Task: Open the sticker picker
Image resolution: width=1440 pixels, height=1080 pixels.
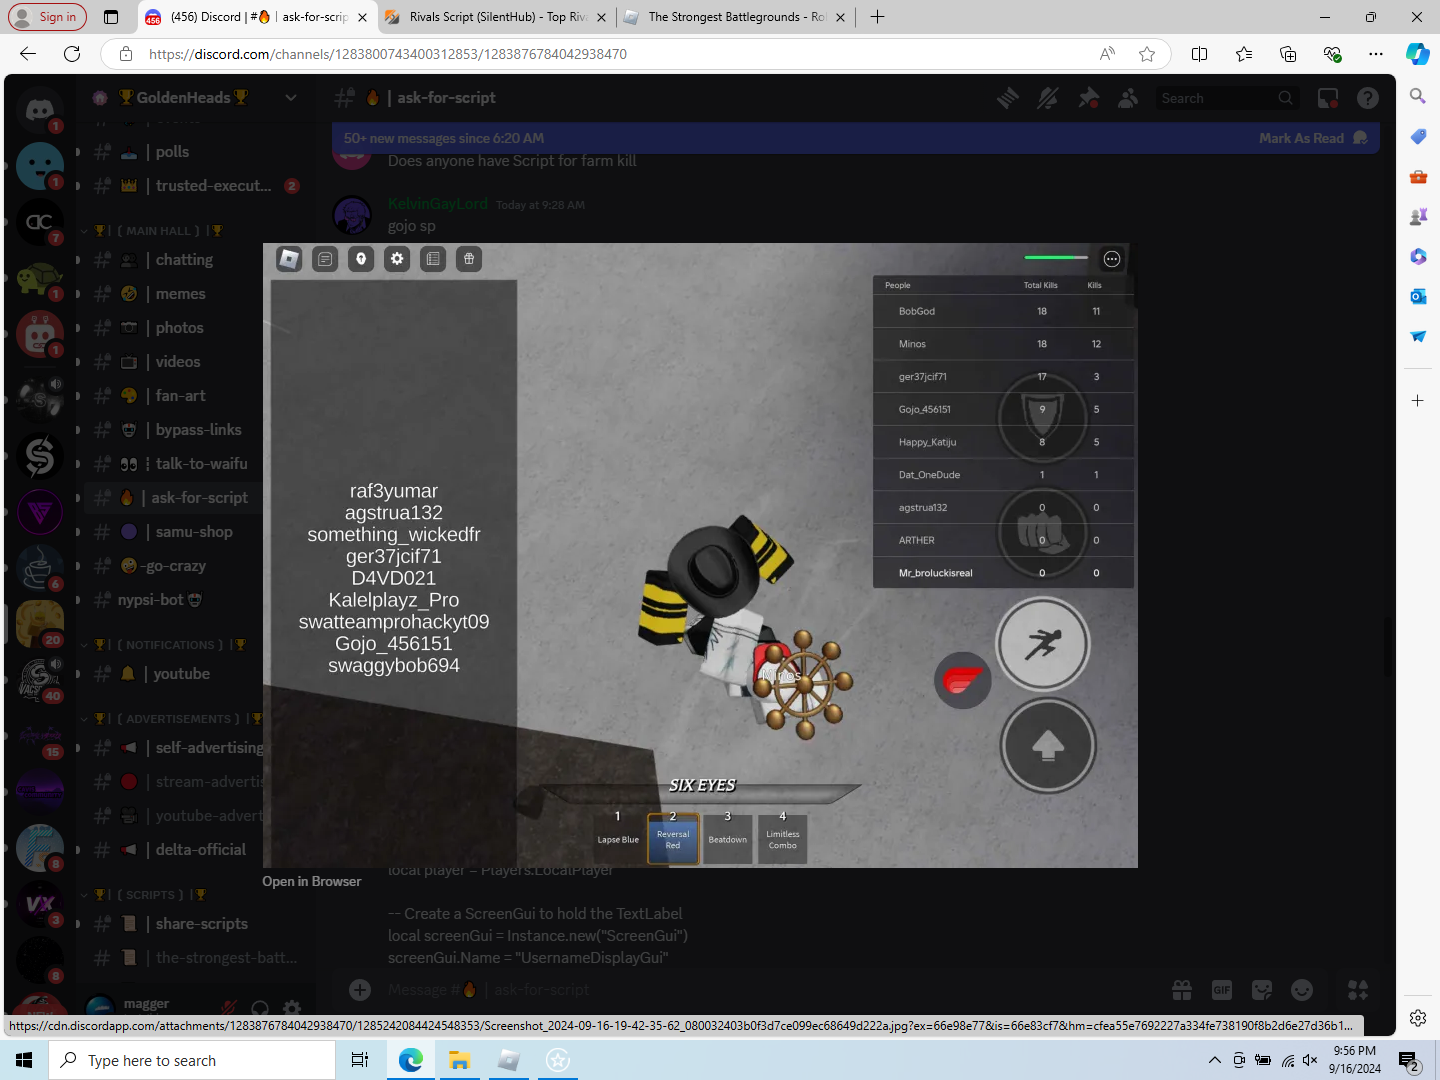Action: pyautogui.click(x=1262, y=990)
